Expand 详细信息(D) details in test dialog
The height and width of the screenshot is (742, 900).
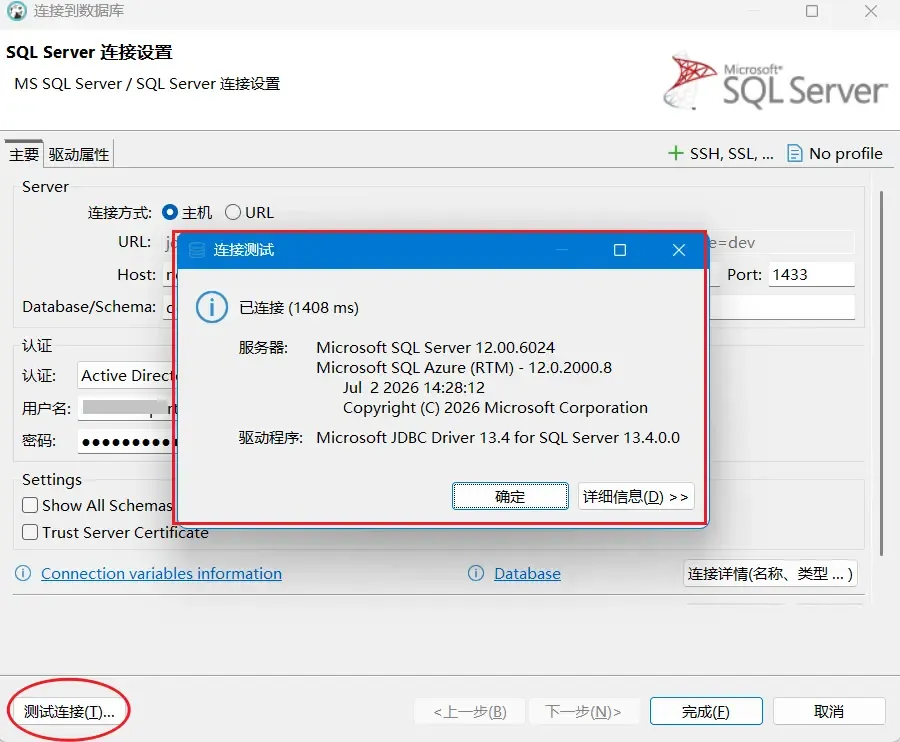[635, 496]
